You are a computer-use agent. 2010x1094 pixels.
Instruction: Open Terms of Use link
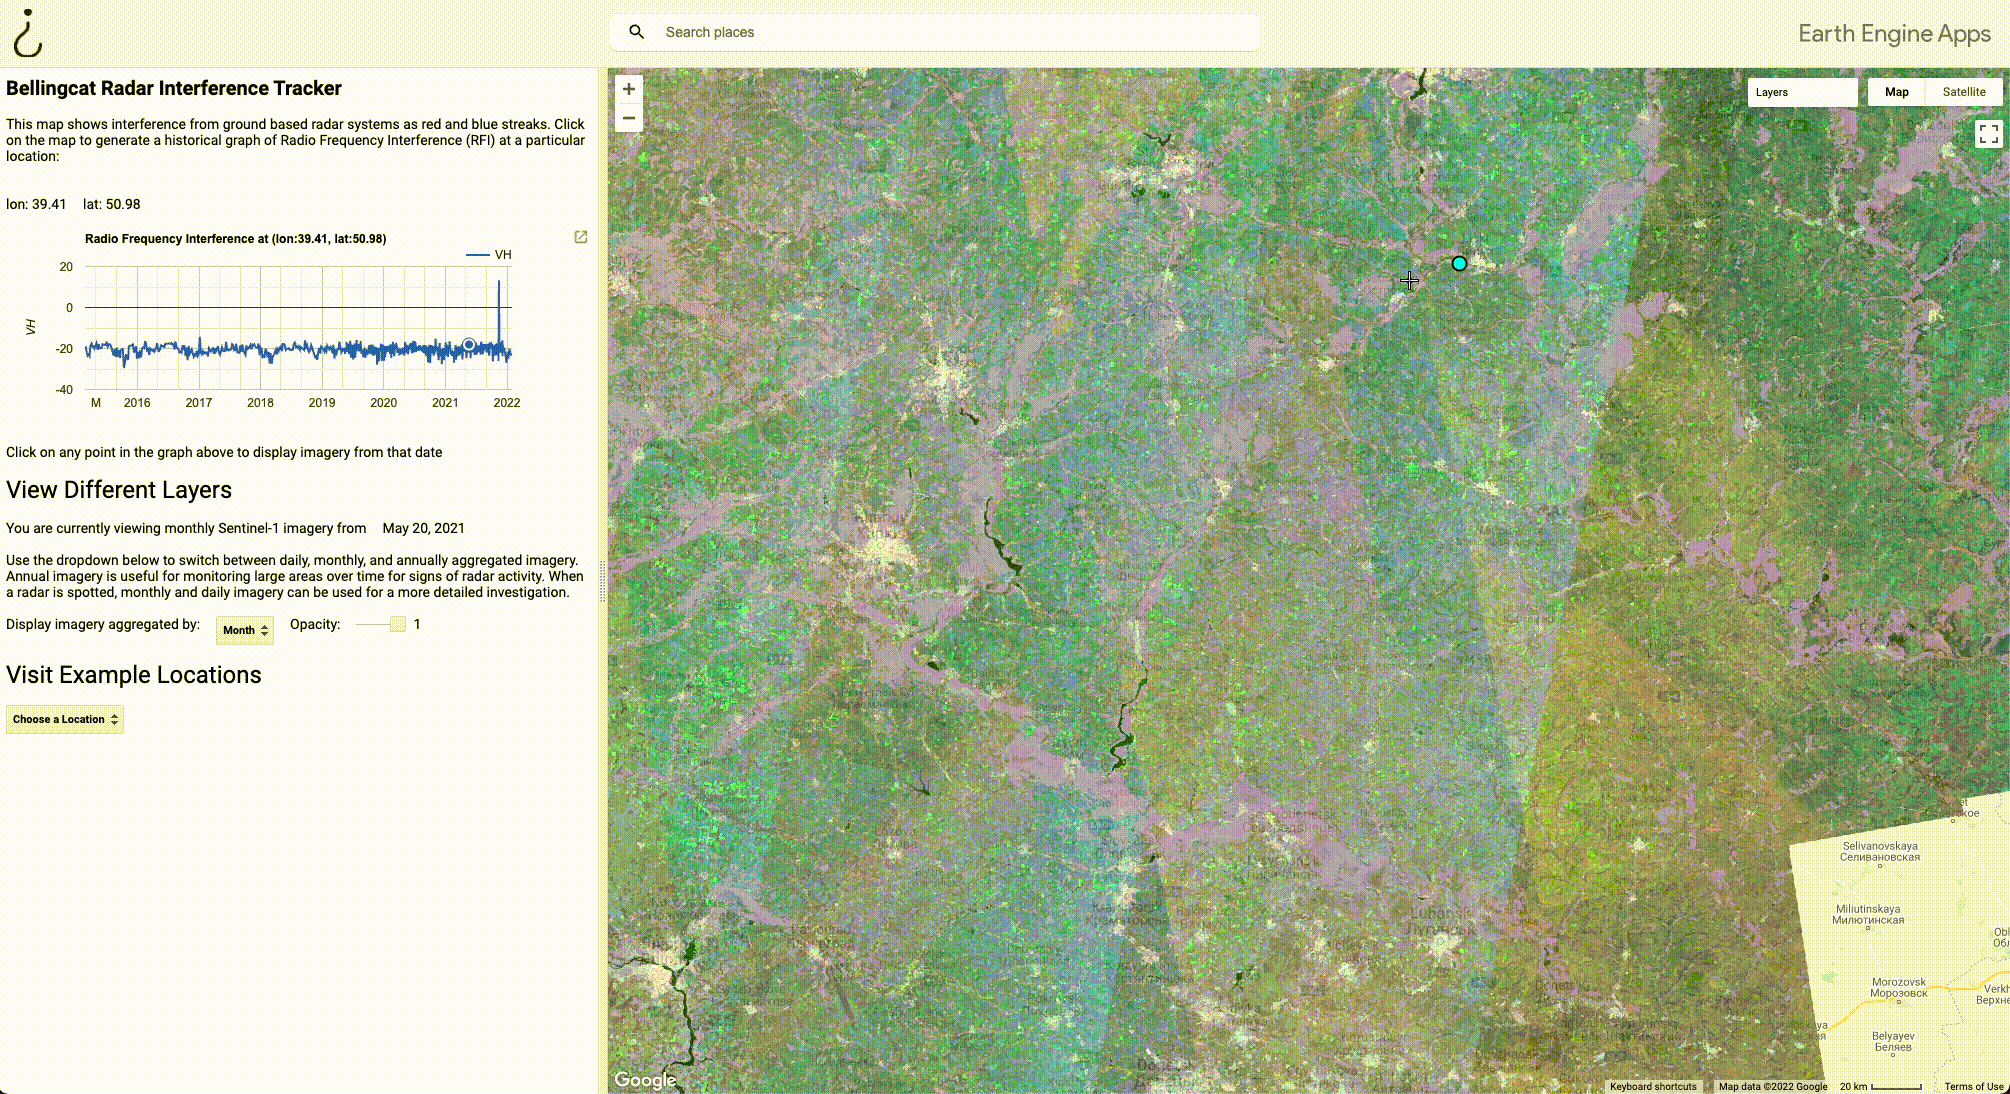point(1973,1086)
